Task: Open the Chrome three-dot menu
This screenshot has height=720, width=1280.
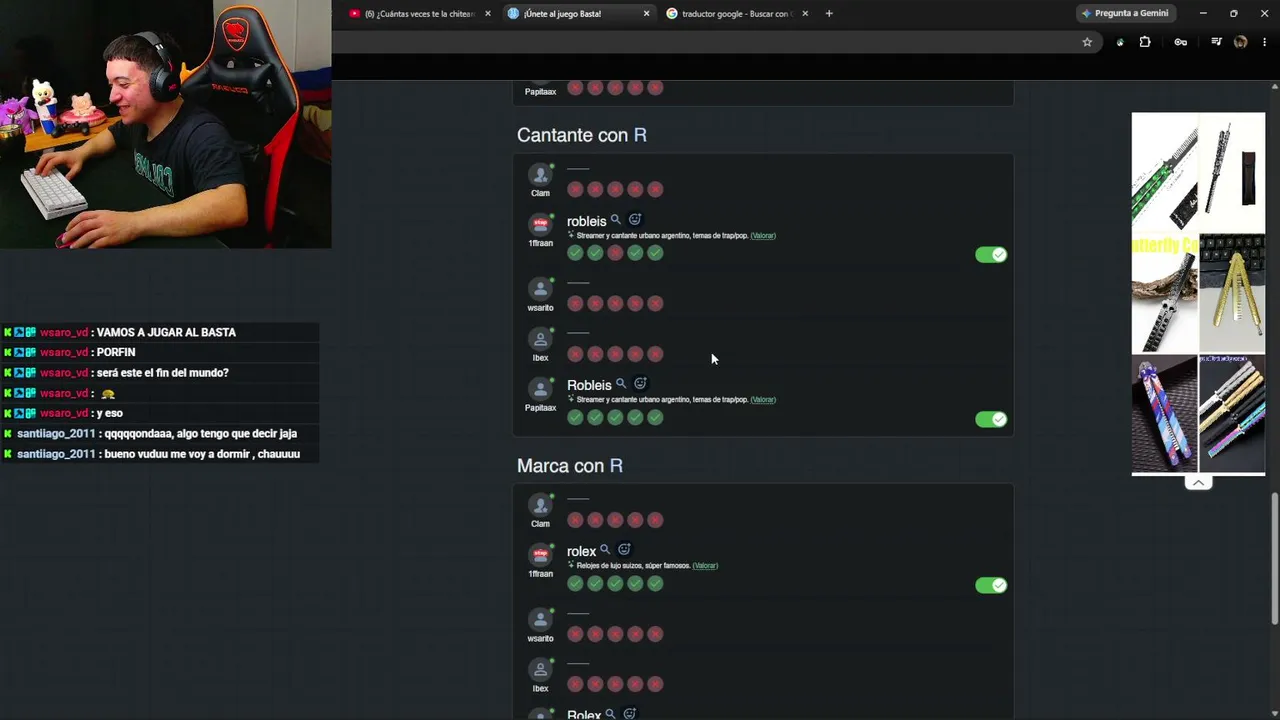Action: coord(1265,42)
